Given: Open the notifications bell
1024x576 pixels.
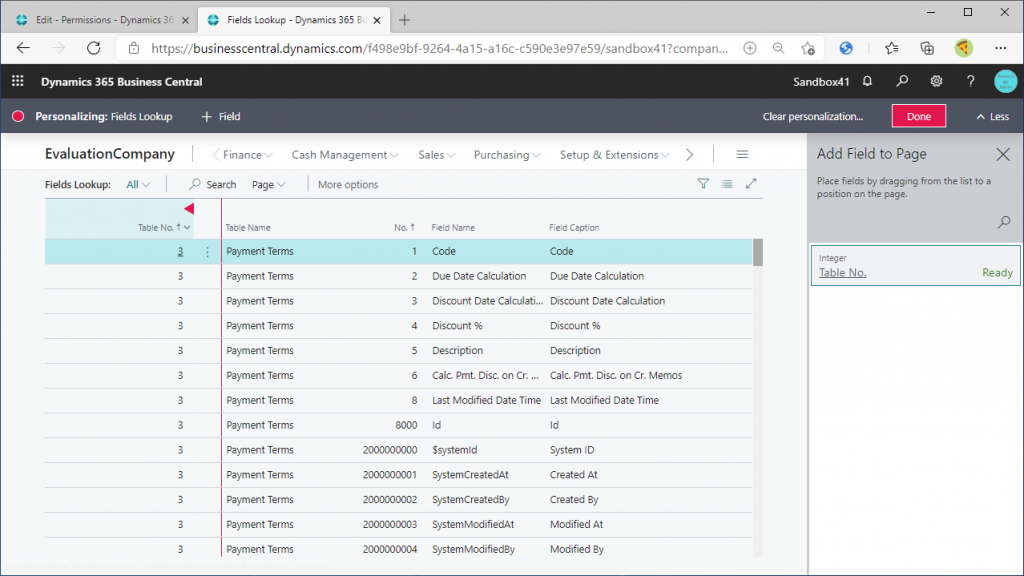Looking at the screenshot, I should coord(867,81).
